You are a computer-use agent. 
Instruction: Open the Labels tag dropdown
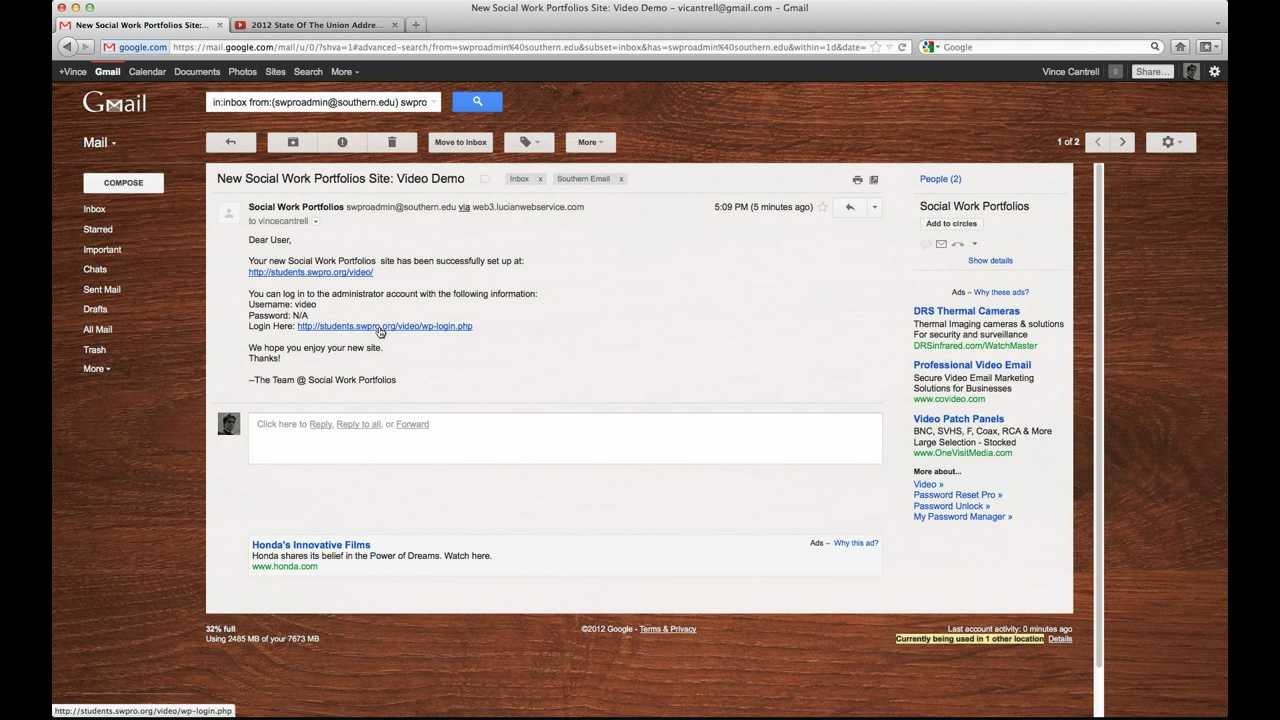click(x=529, y=142)
